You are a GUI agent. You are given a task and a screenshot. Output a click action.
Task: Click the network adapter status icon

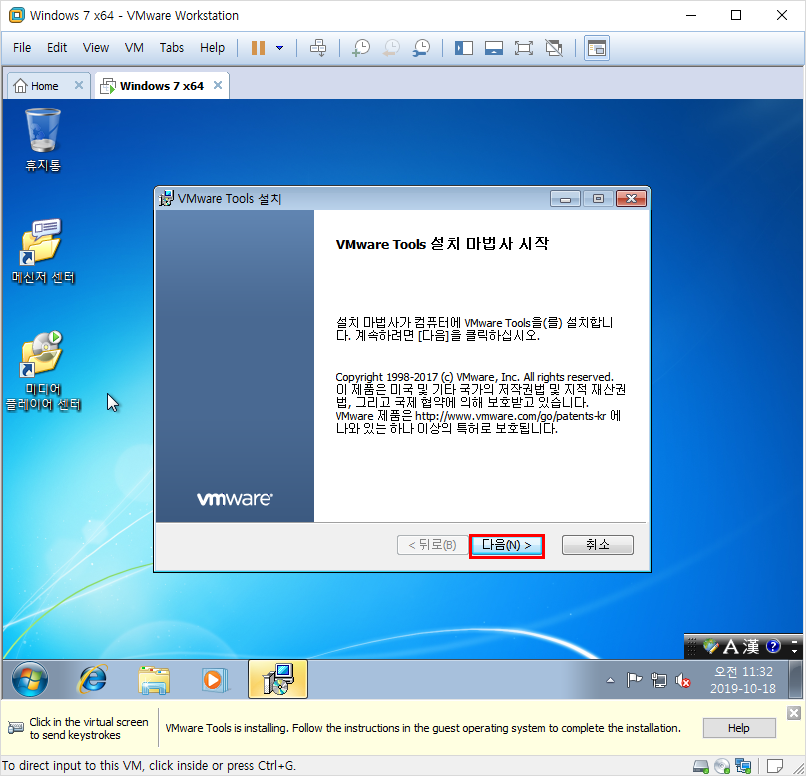[743, 766]
